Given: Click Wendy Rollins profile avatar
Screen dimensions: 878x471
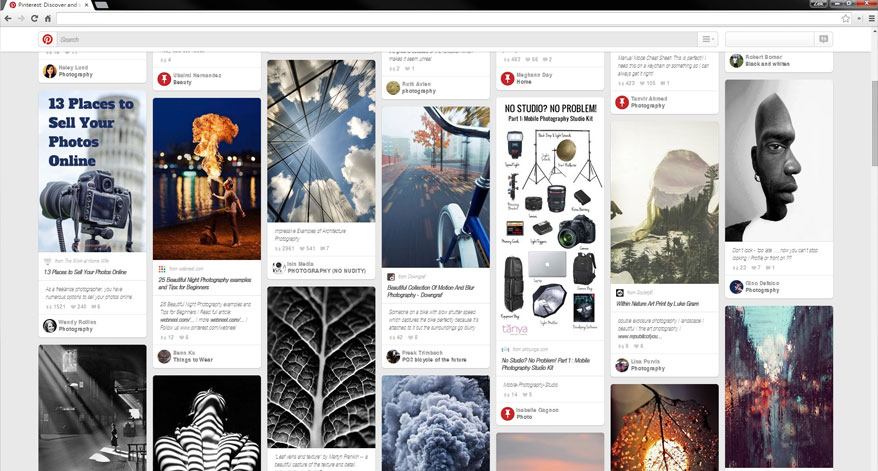Looking at the screenshot, I should click(x=50, y=325).
